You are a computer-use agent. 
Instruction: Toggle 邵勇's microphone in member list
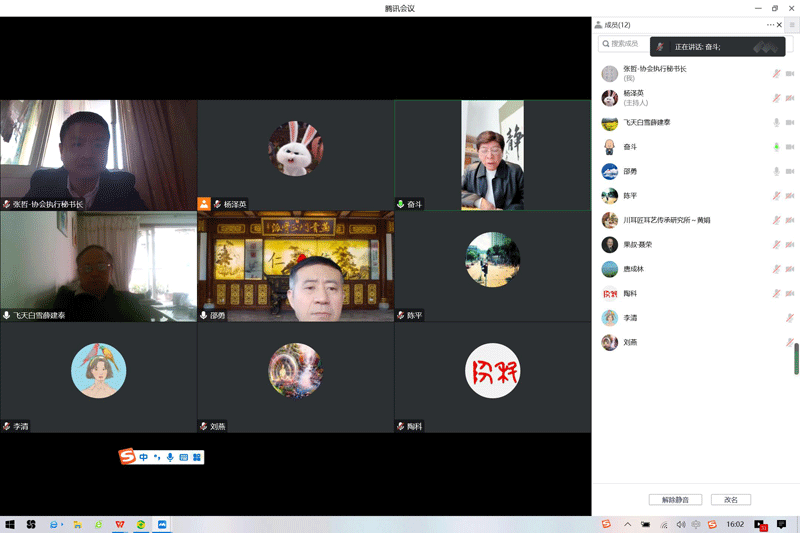click(776, 172)
